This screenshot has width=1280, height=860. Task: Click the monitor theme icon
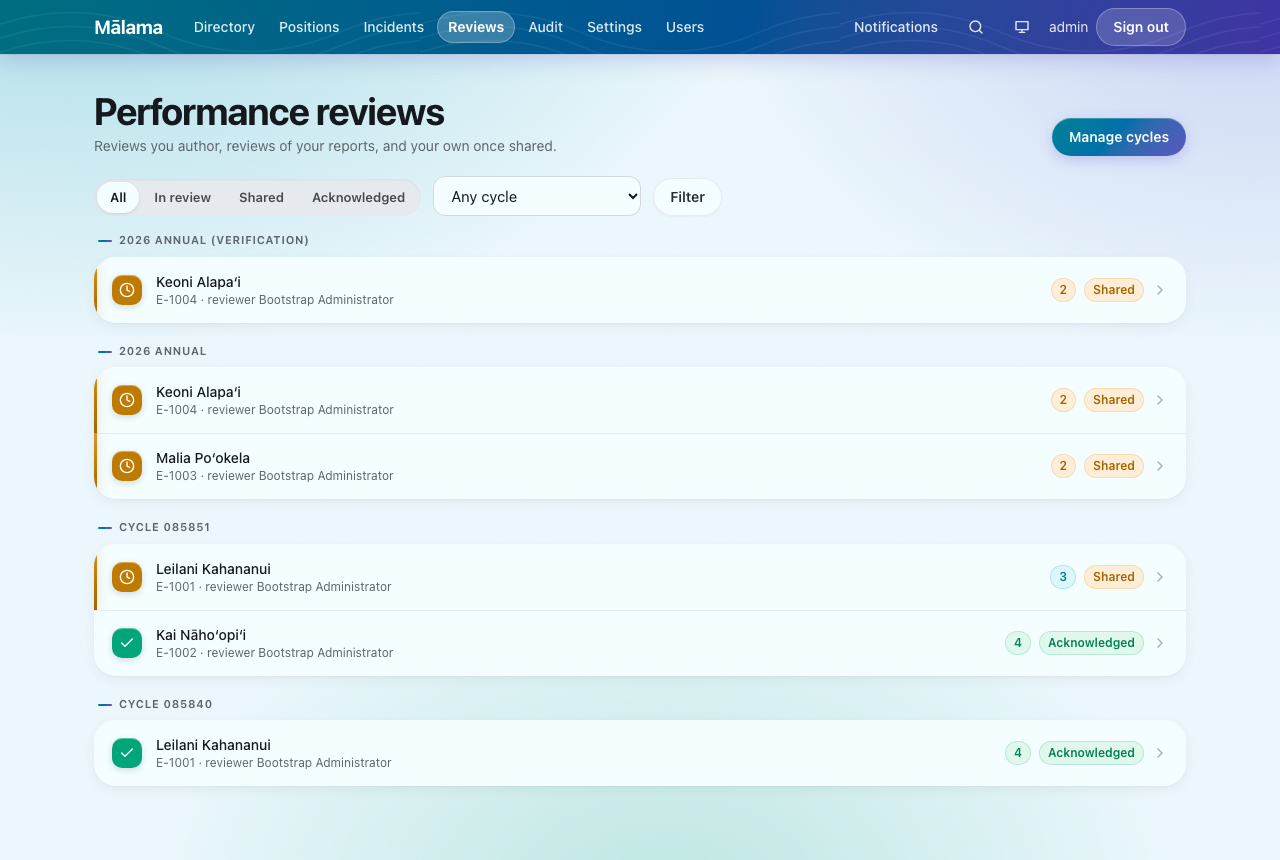coord(1022,27)
